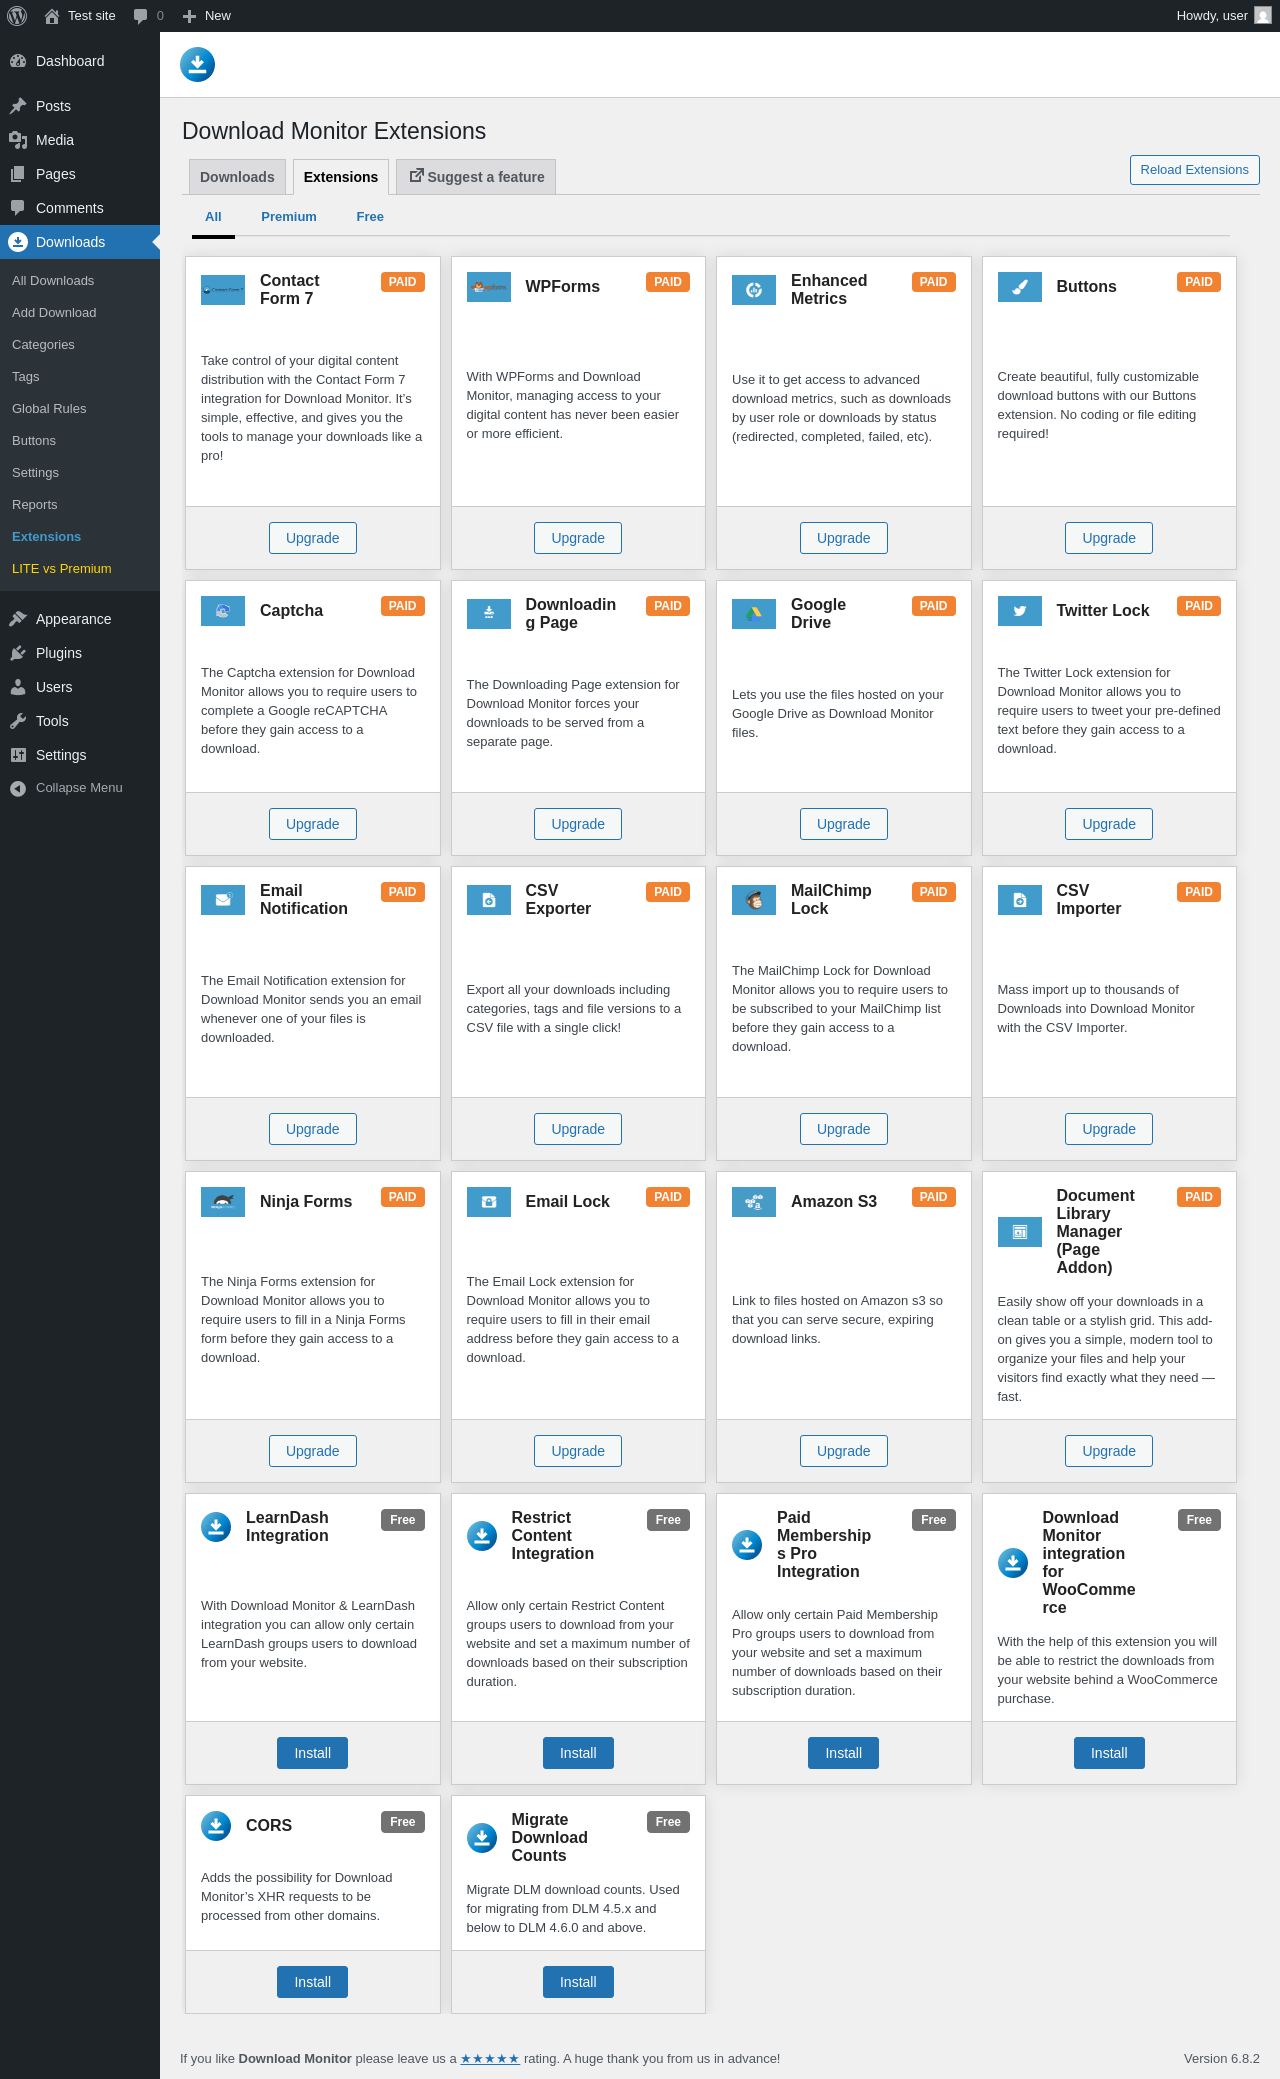1280x2079 pixels.
Task: Click the Captcha extension icon
Action: tap(223, 611)
